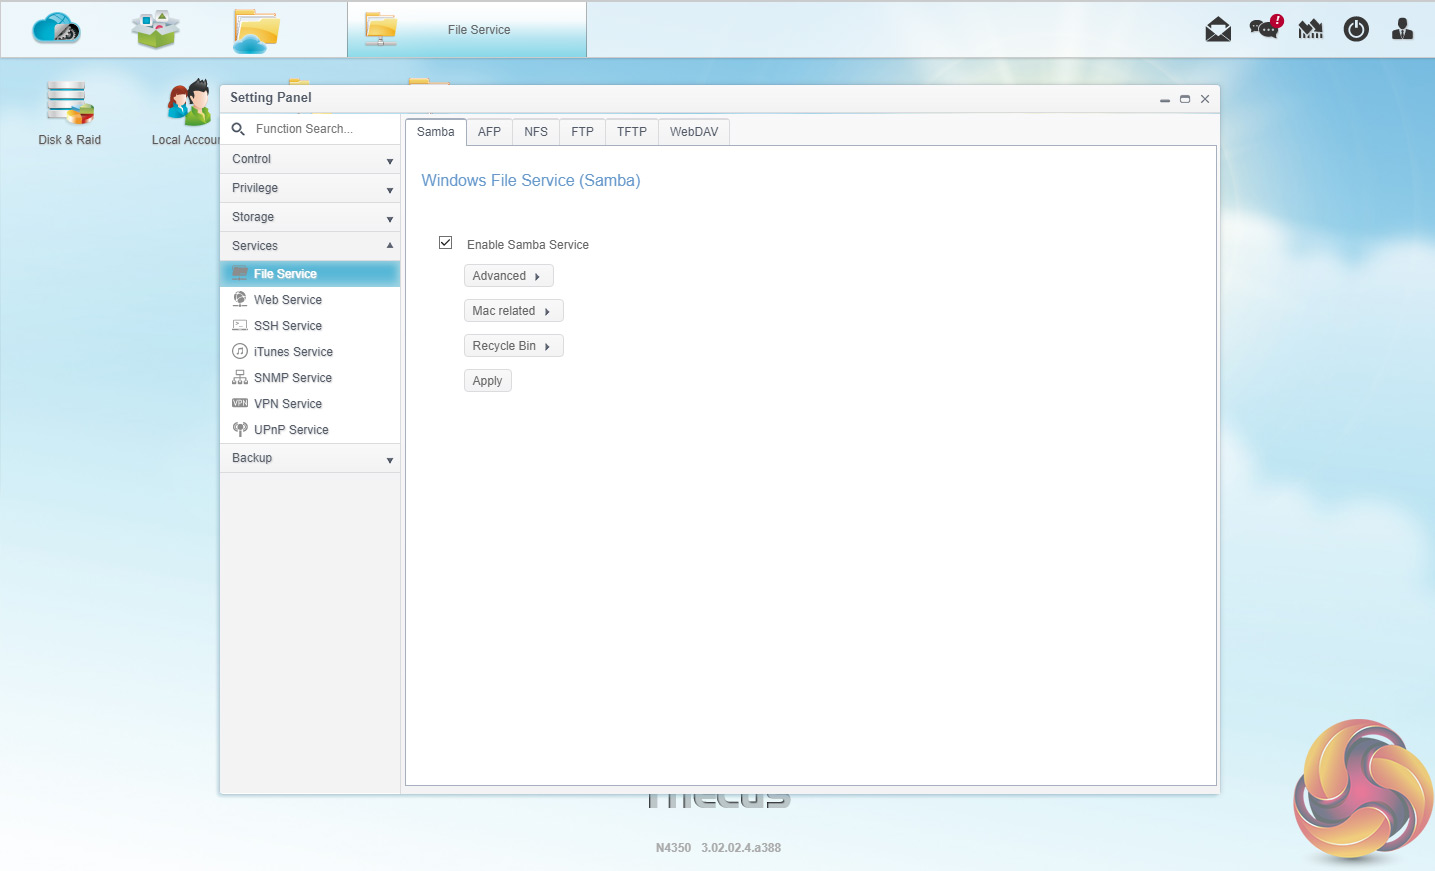
Task: Focus the Function Search field
Action: 322,129
